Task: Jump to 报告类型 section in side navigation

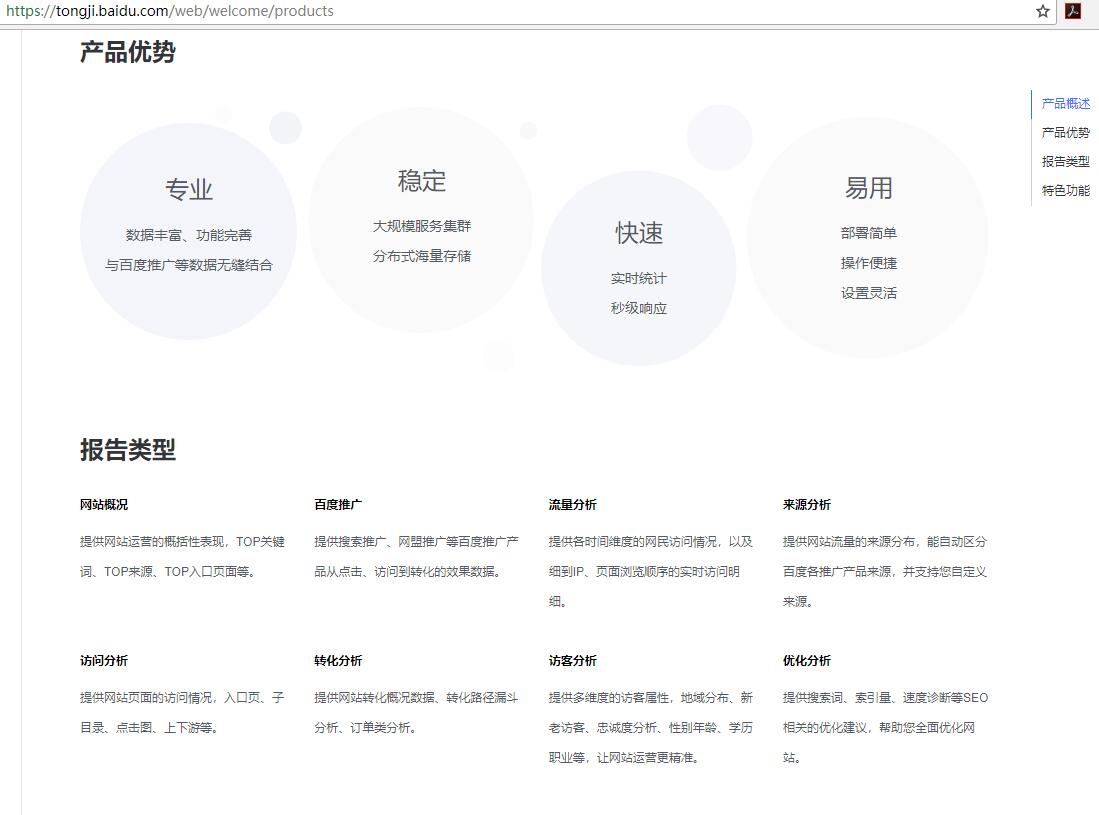Action: click(x=1065, y=161)
